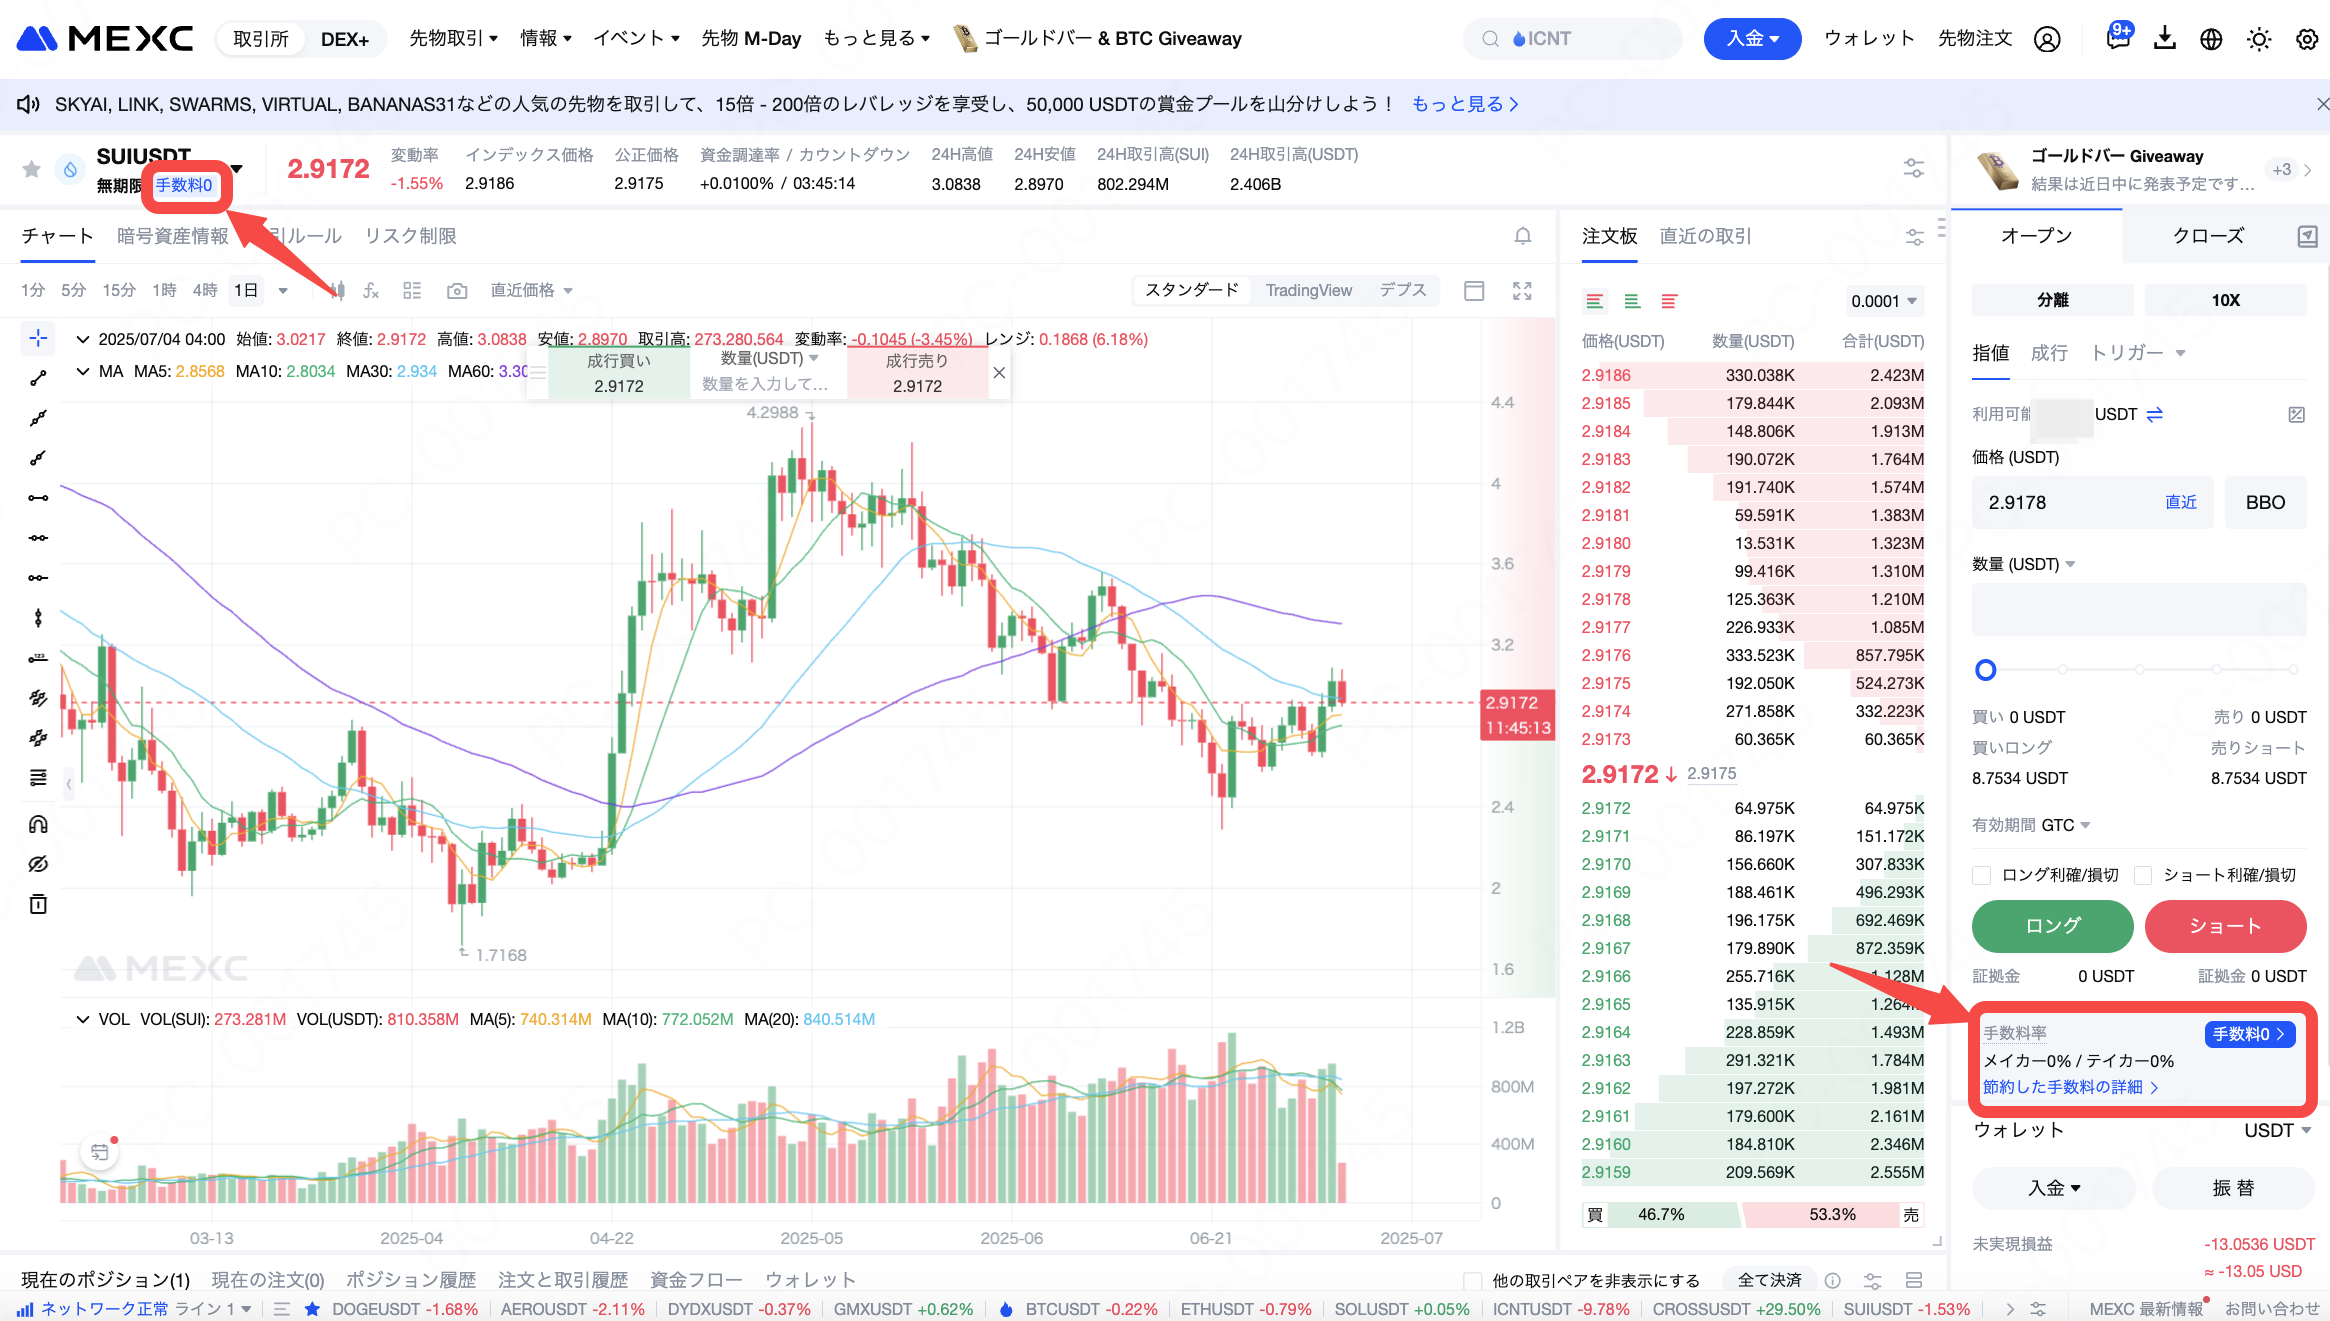Open the 有効期間 GTC dropdown
This screenshot has width=2330, height=1321.
tap(2066, 825)
